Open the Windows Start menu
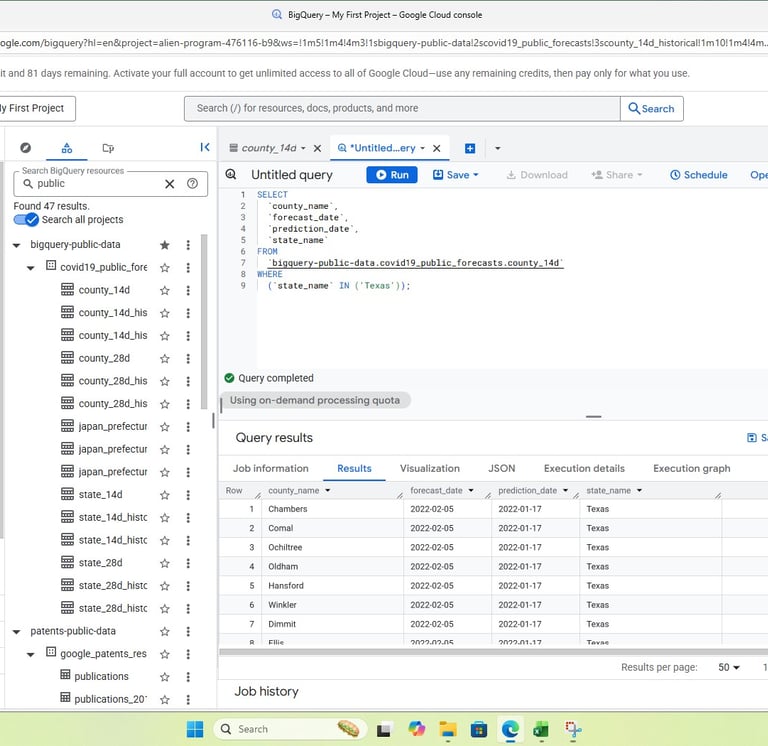The height and width of the screenshot is (746, 768). [x=195, y=729]
